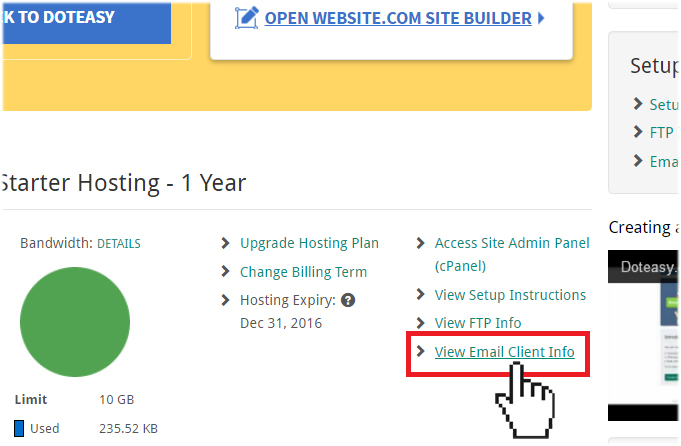Viewport: 681px width, 446px height.
Task: Click the chevron beside Upgrade Hosting Plan
Action: (225, 243)
